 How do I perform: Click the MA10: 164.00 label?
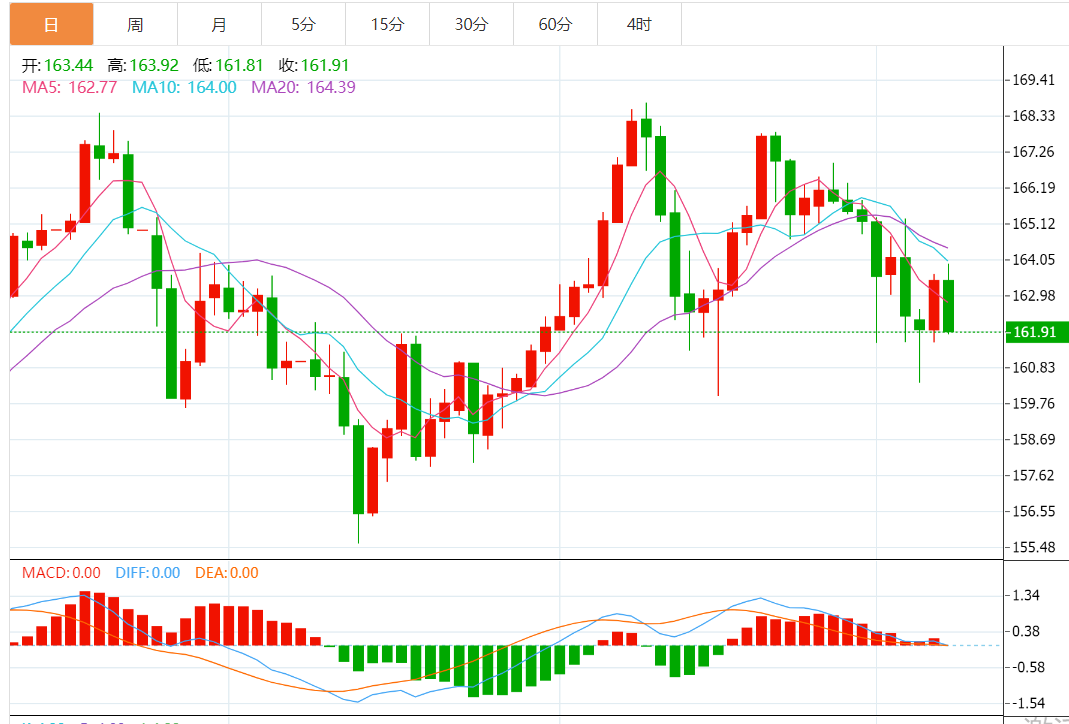tap(184, 87)
